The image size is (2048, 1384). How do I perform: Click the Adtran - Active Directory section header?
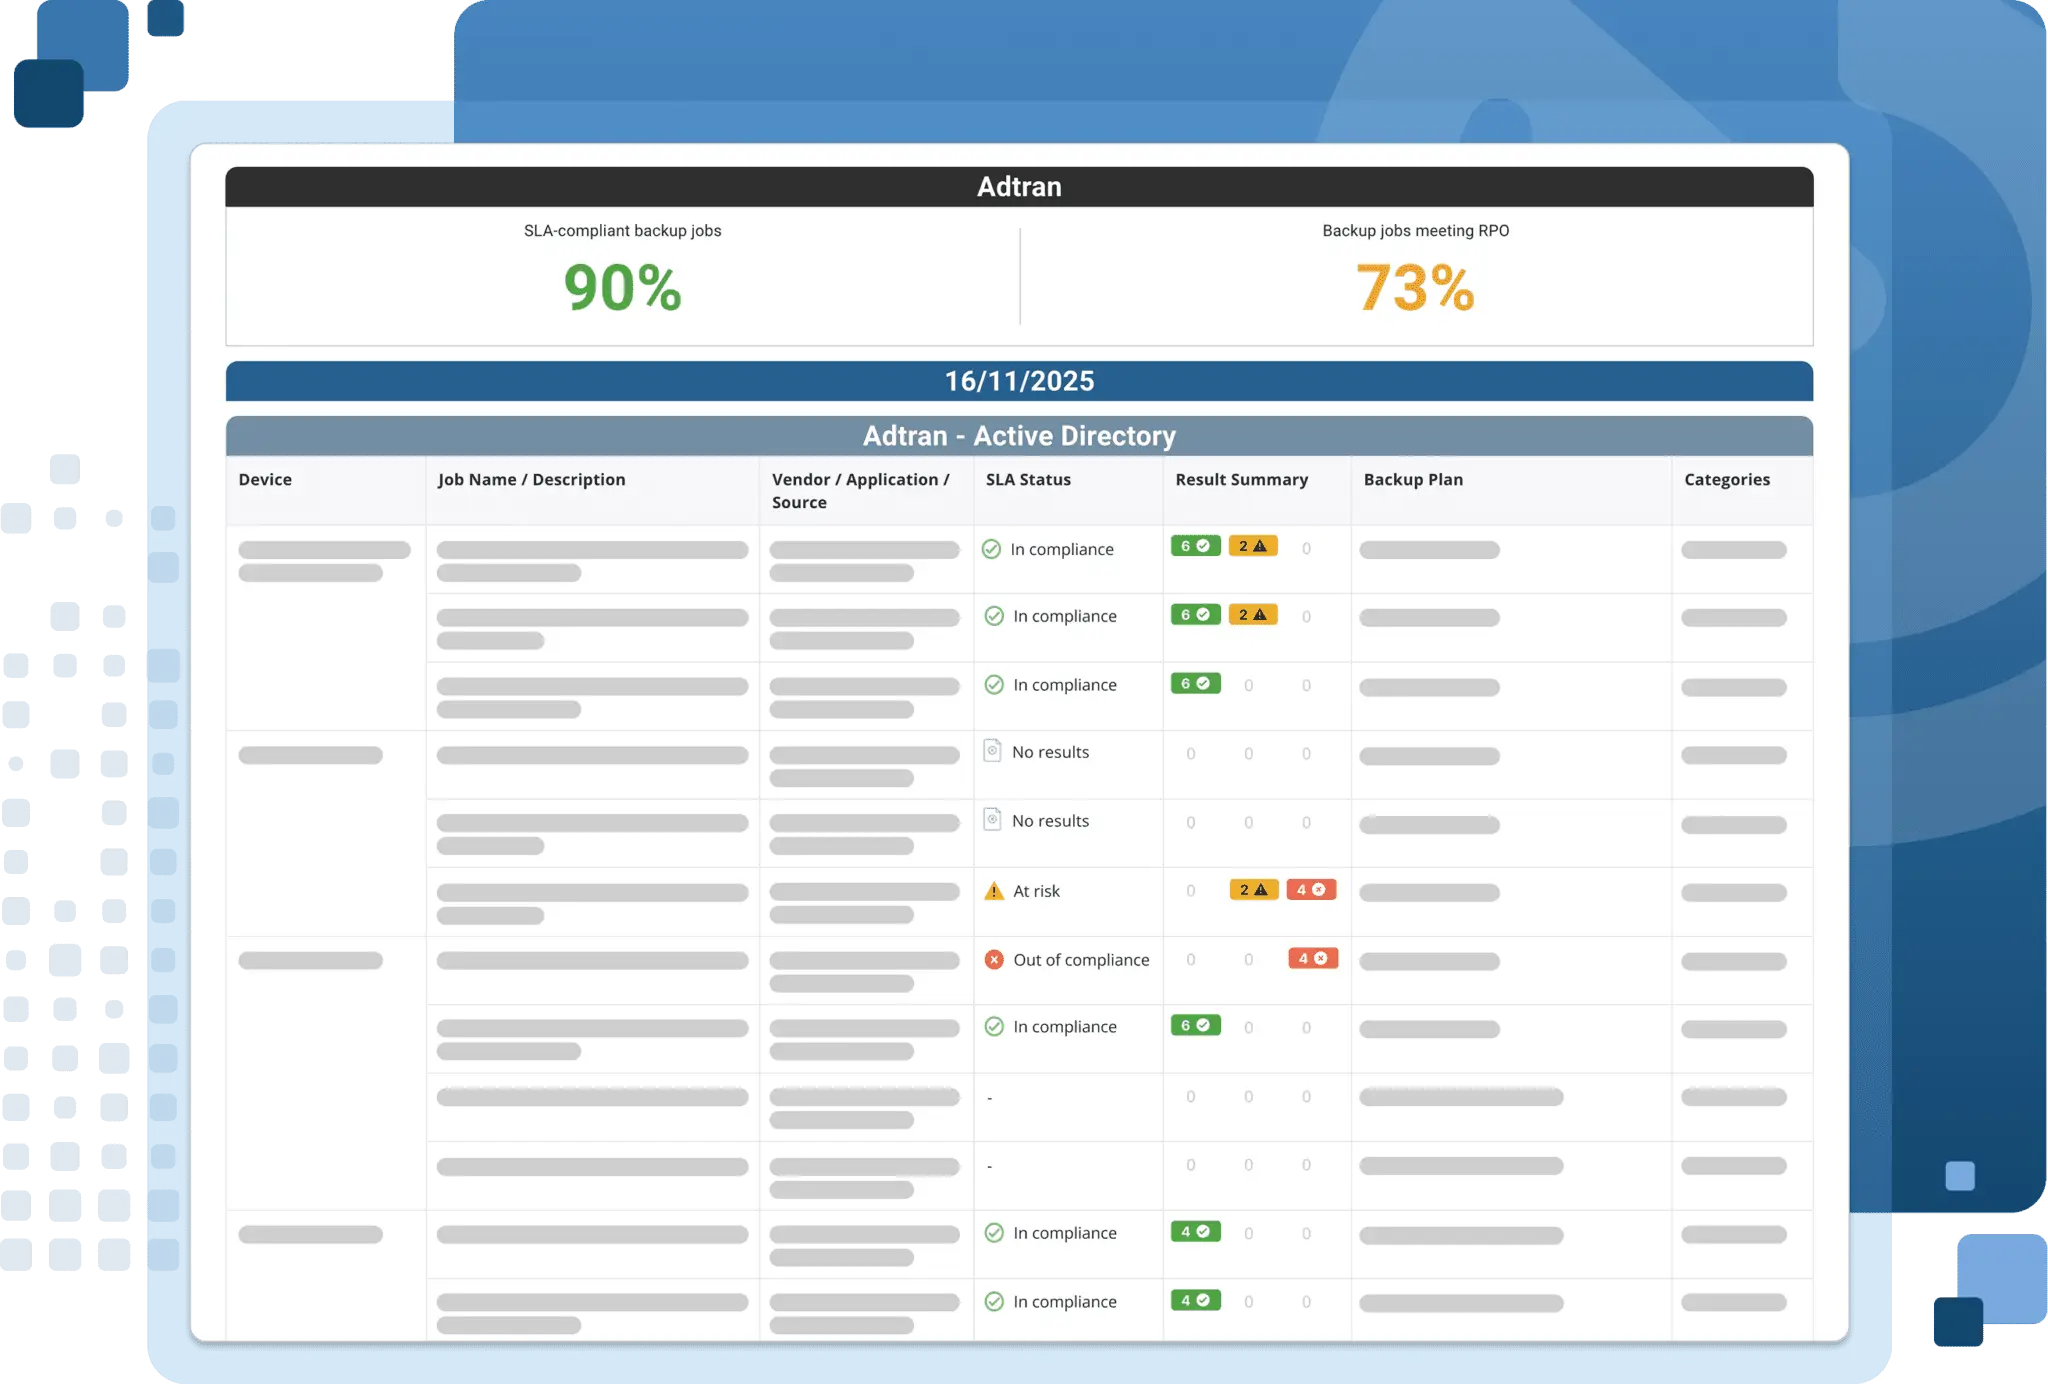click(x=1019, y=436)
